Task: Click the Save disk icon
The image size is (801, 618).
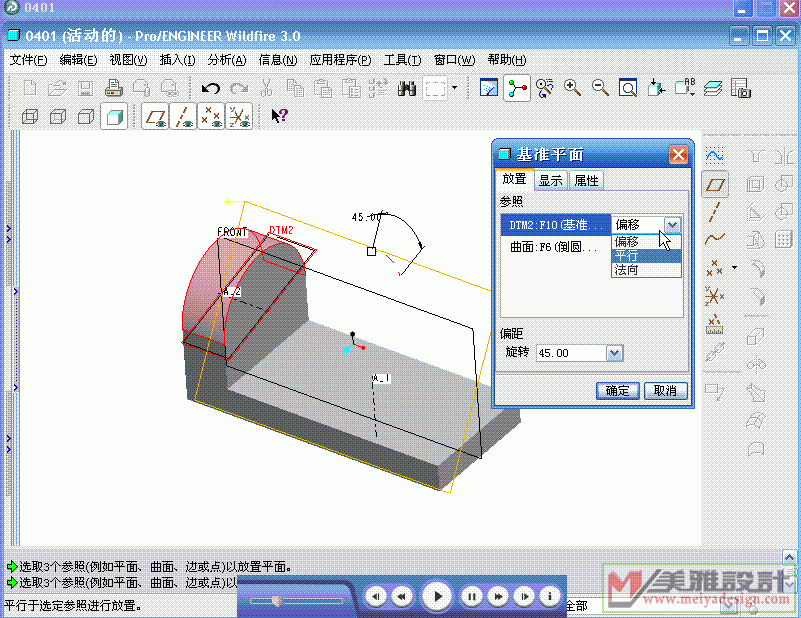Action: point(85,88)
